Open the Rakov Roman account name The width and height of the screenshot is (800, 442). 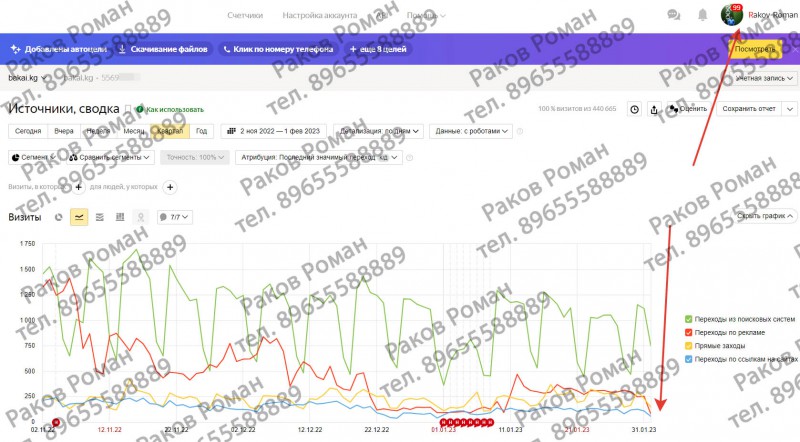(x=772, y=15)
